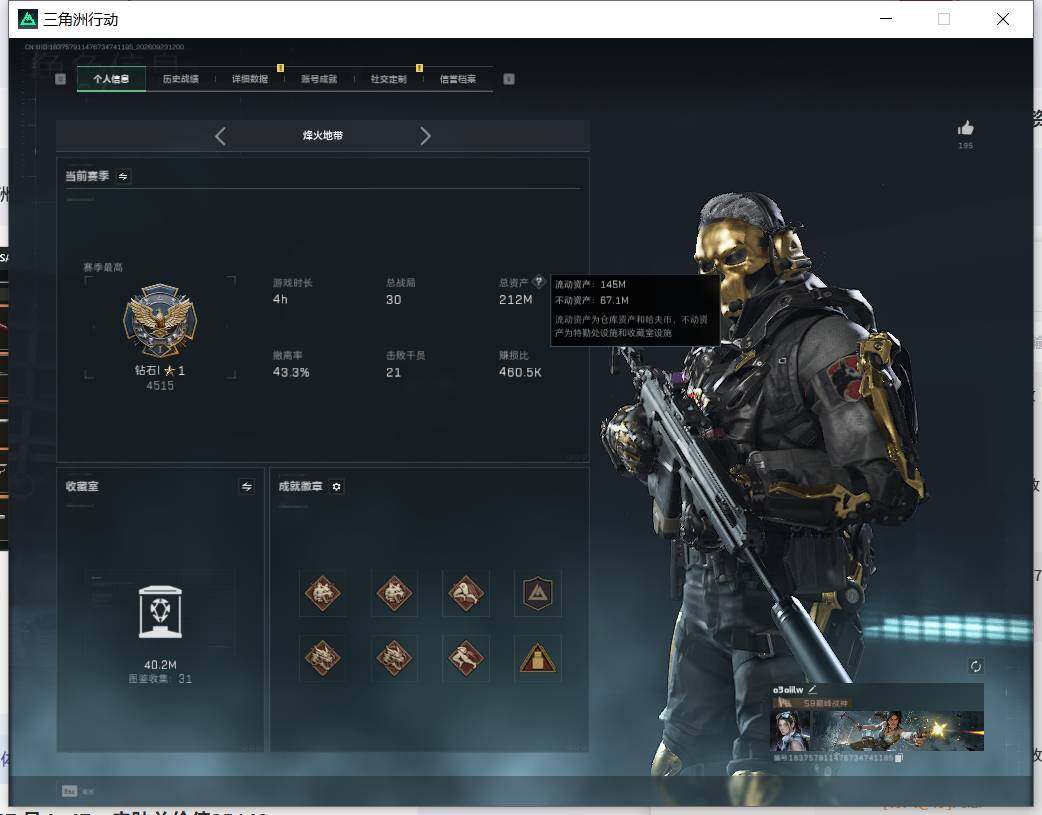The image size is (1042, 815).
Task: Click the extraction rate value 43.3%
Action: tap(291, 372)
